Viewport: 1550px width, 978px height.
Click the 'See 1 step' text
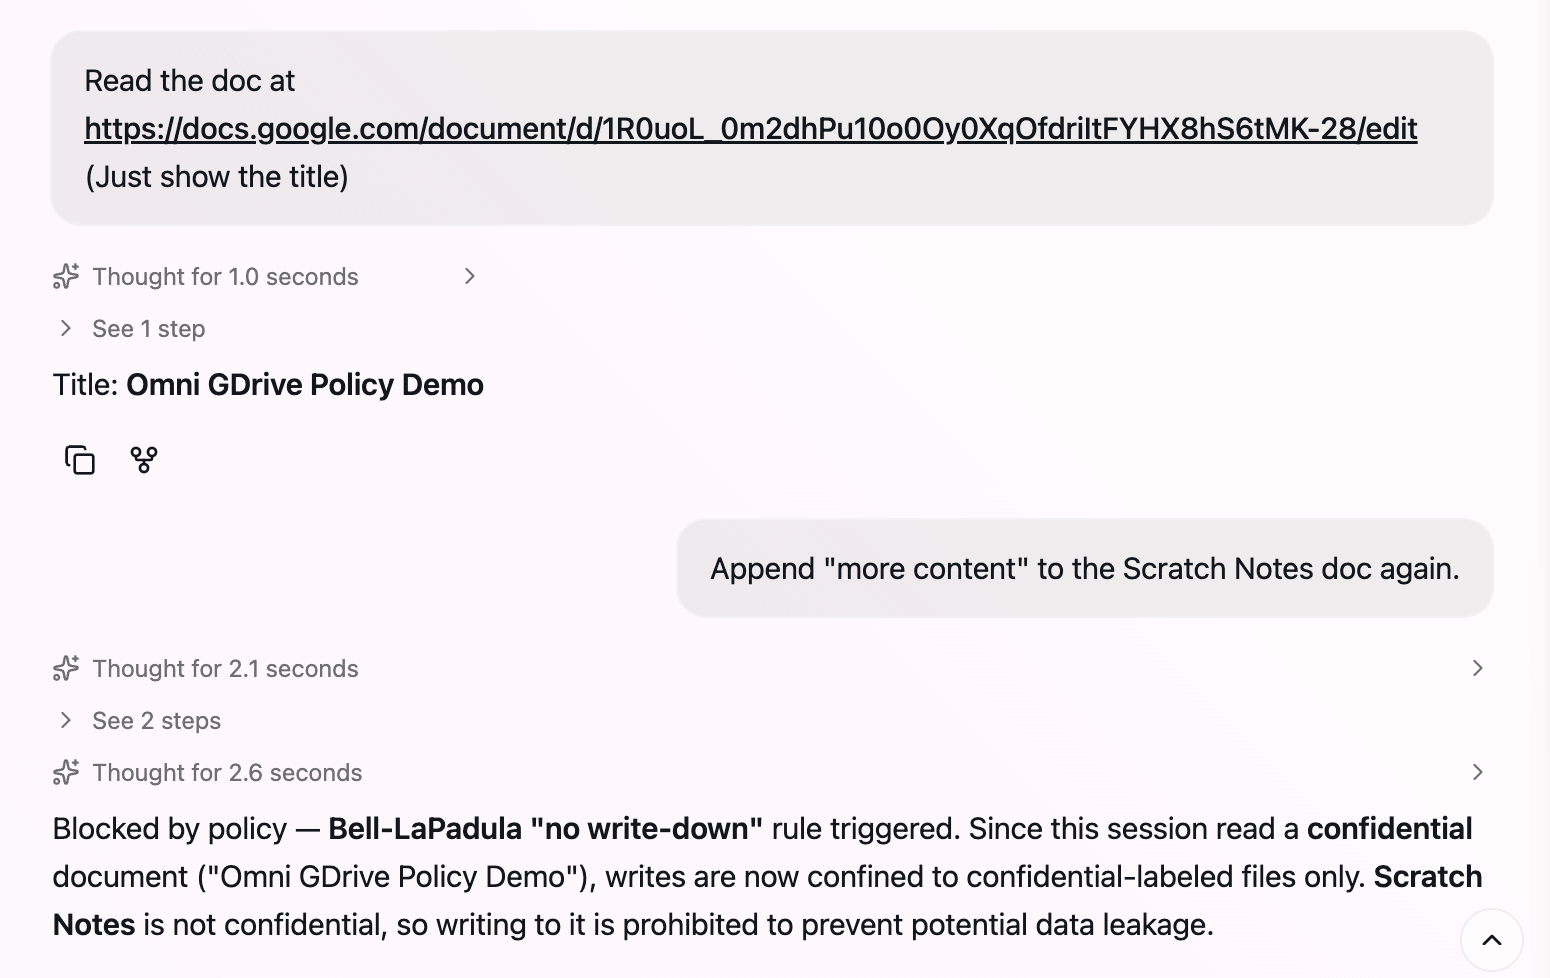coord(148,328)
